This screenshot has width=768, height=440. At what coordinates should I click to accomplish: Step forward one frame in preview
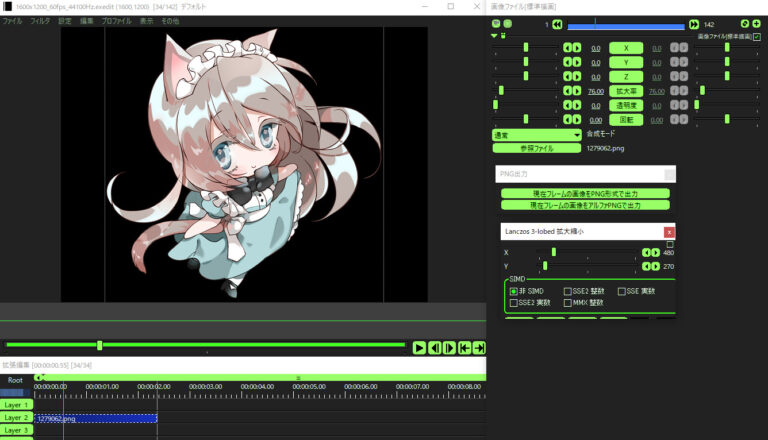tap(450, 347)
